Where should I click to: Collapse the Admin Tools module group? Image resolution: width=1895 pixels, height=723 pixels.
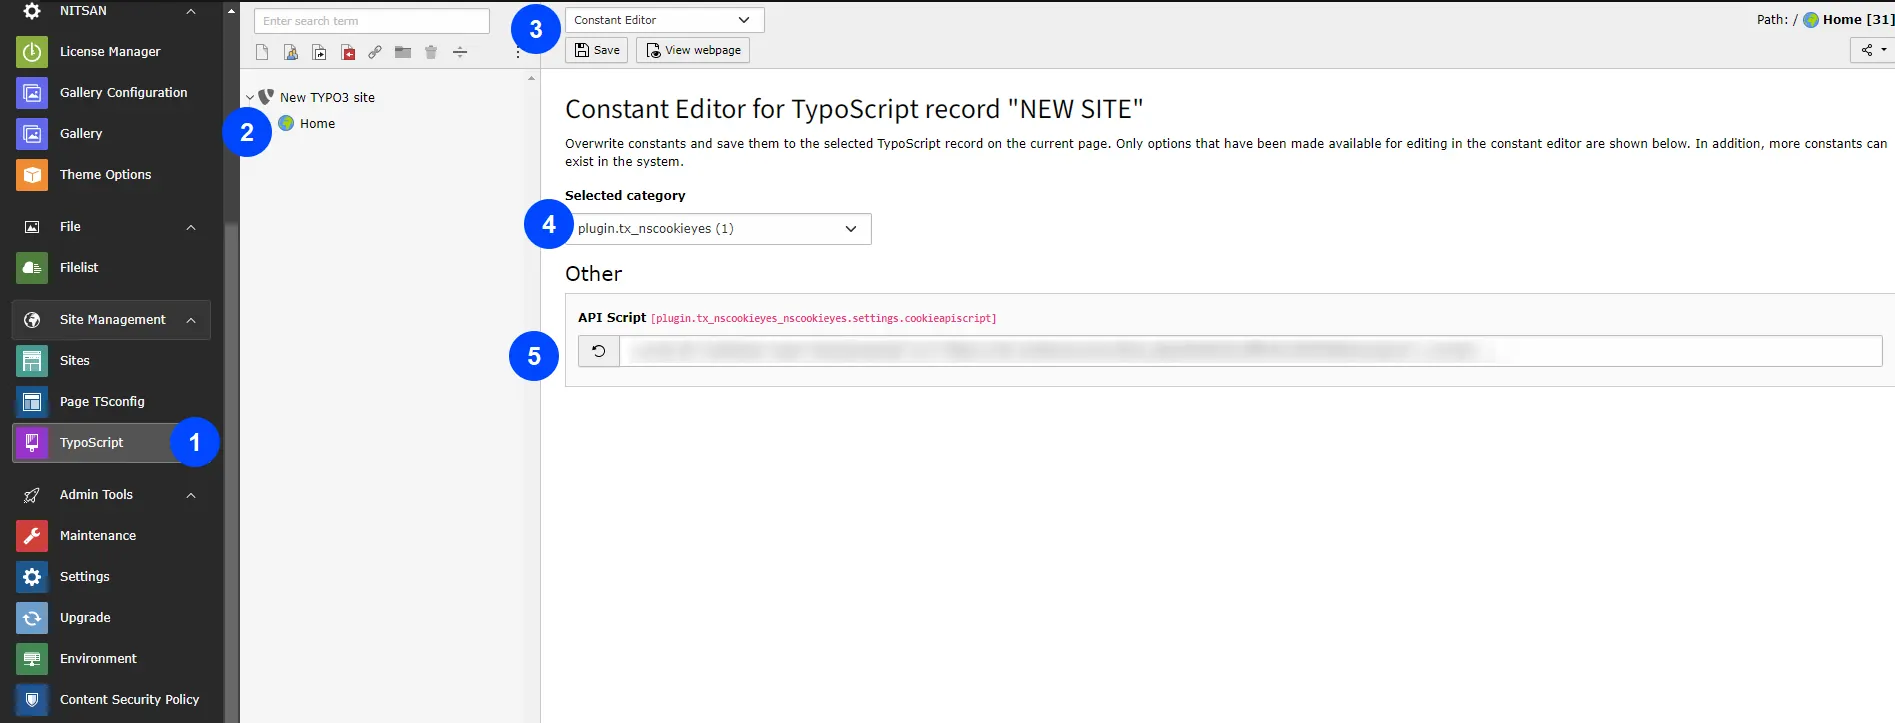click(x=191, y=495)
